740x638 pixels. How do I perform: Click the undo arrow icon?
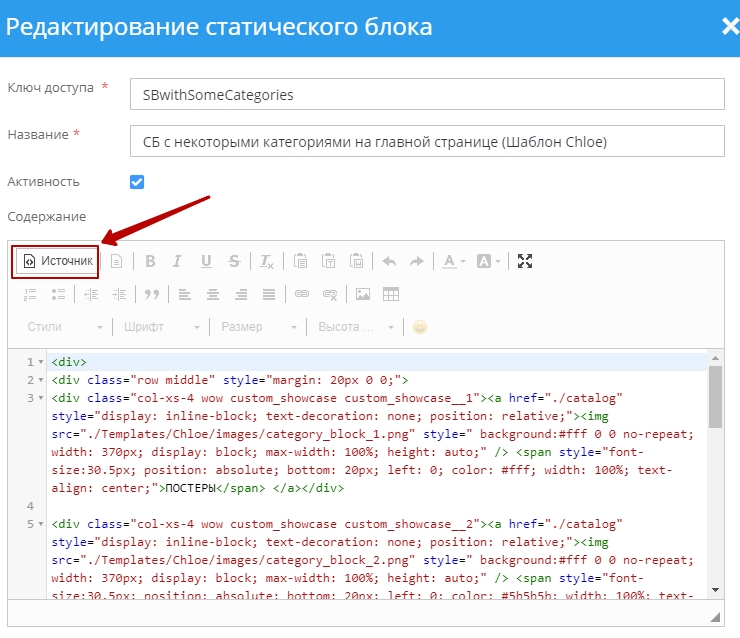point(389,261)
